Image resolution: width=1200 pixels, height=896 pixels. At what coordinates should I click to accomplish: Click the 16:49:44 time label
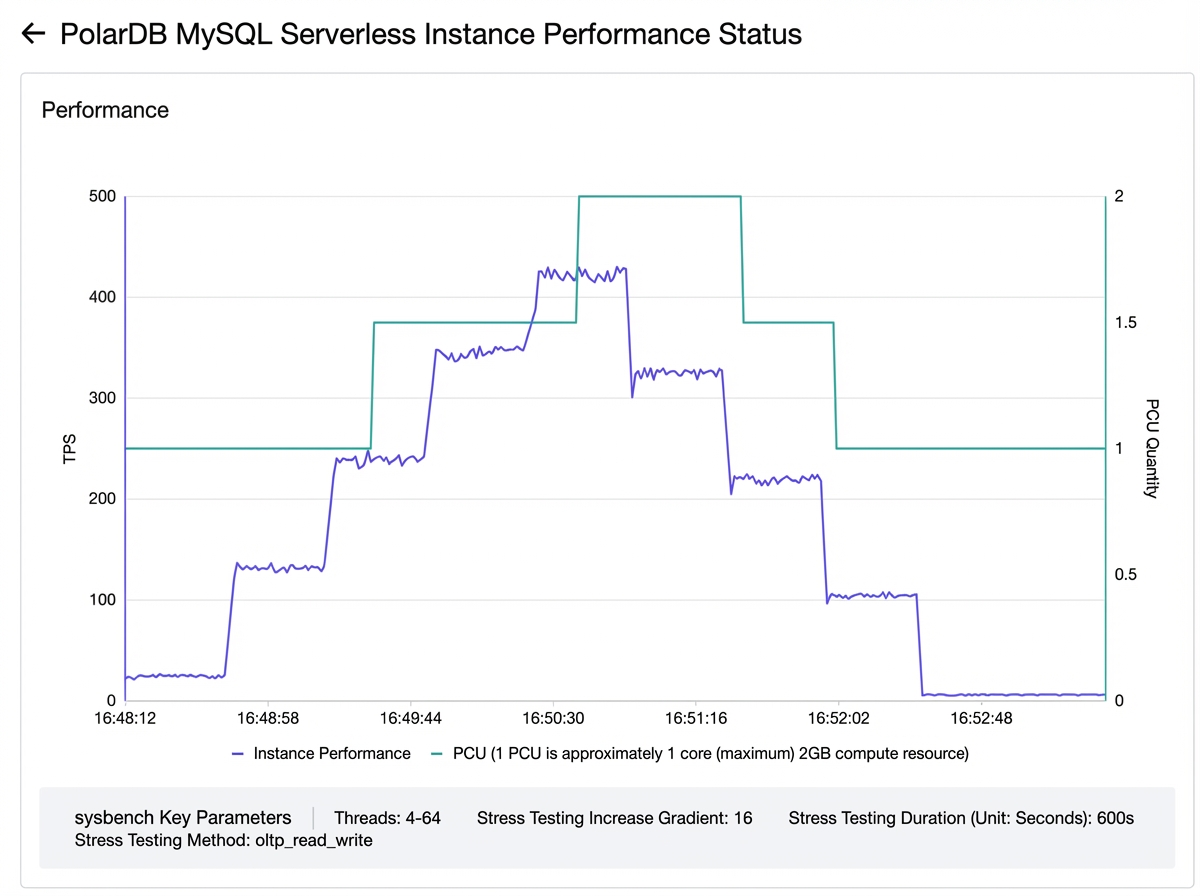point(410,718)
